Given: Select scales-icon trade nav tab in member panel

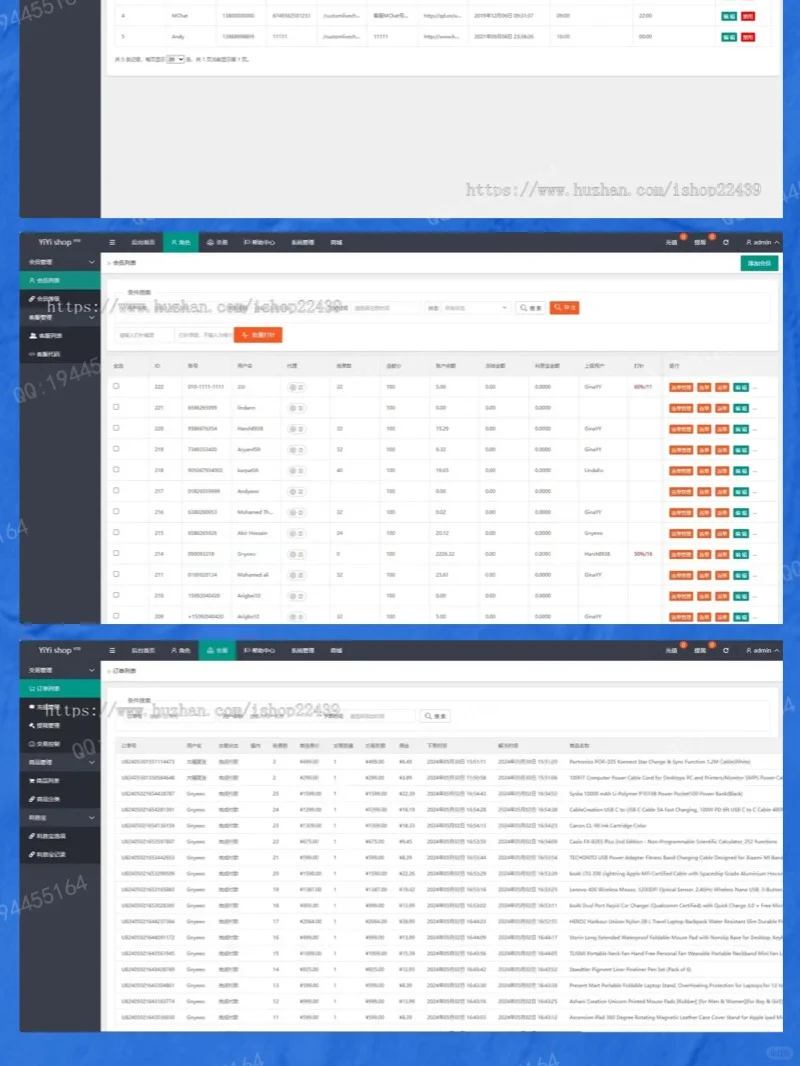Looking at the screenshot, I should [218, 242].
